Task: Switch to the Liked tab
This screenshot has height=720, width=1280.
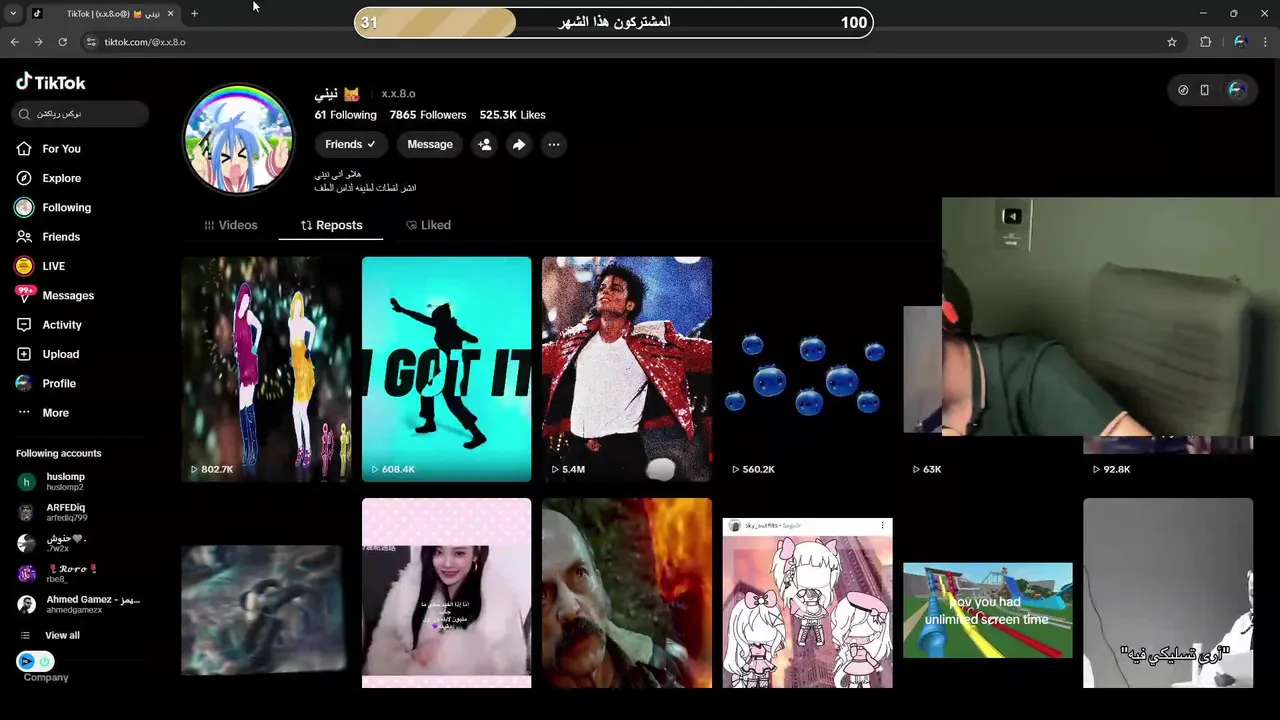Action: (428, 225)
